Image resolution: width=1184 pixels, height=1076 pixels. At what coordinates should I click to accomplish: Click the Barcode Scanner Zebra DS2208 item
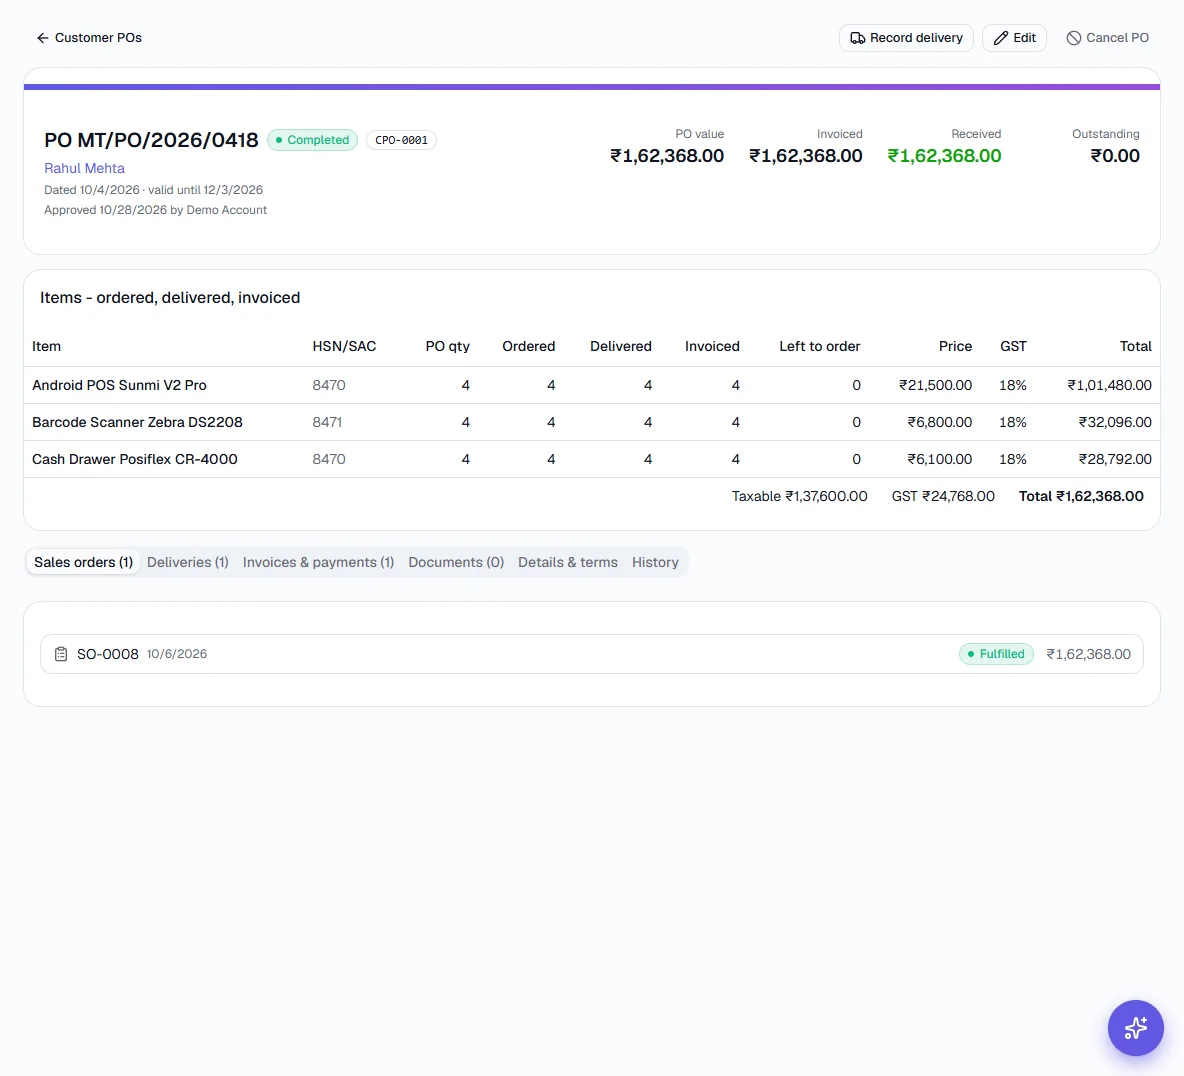click(x=137, y=422)
